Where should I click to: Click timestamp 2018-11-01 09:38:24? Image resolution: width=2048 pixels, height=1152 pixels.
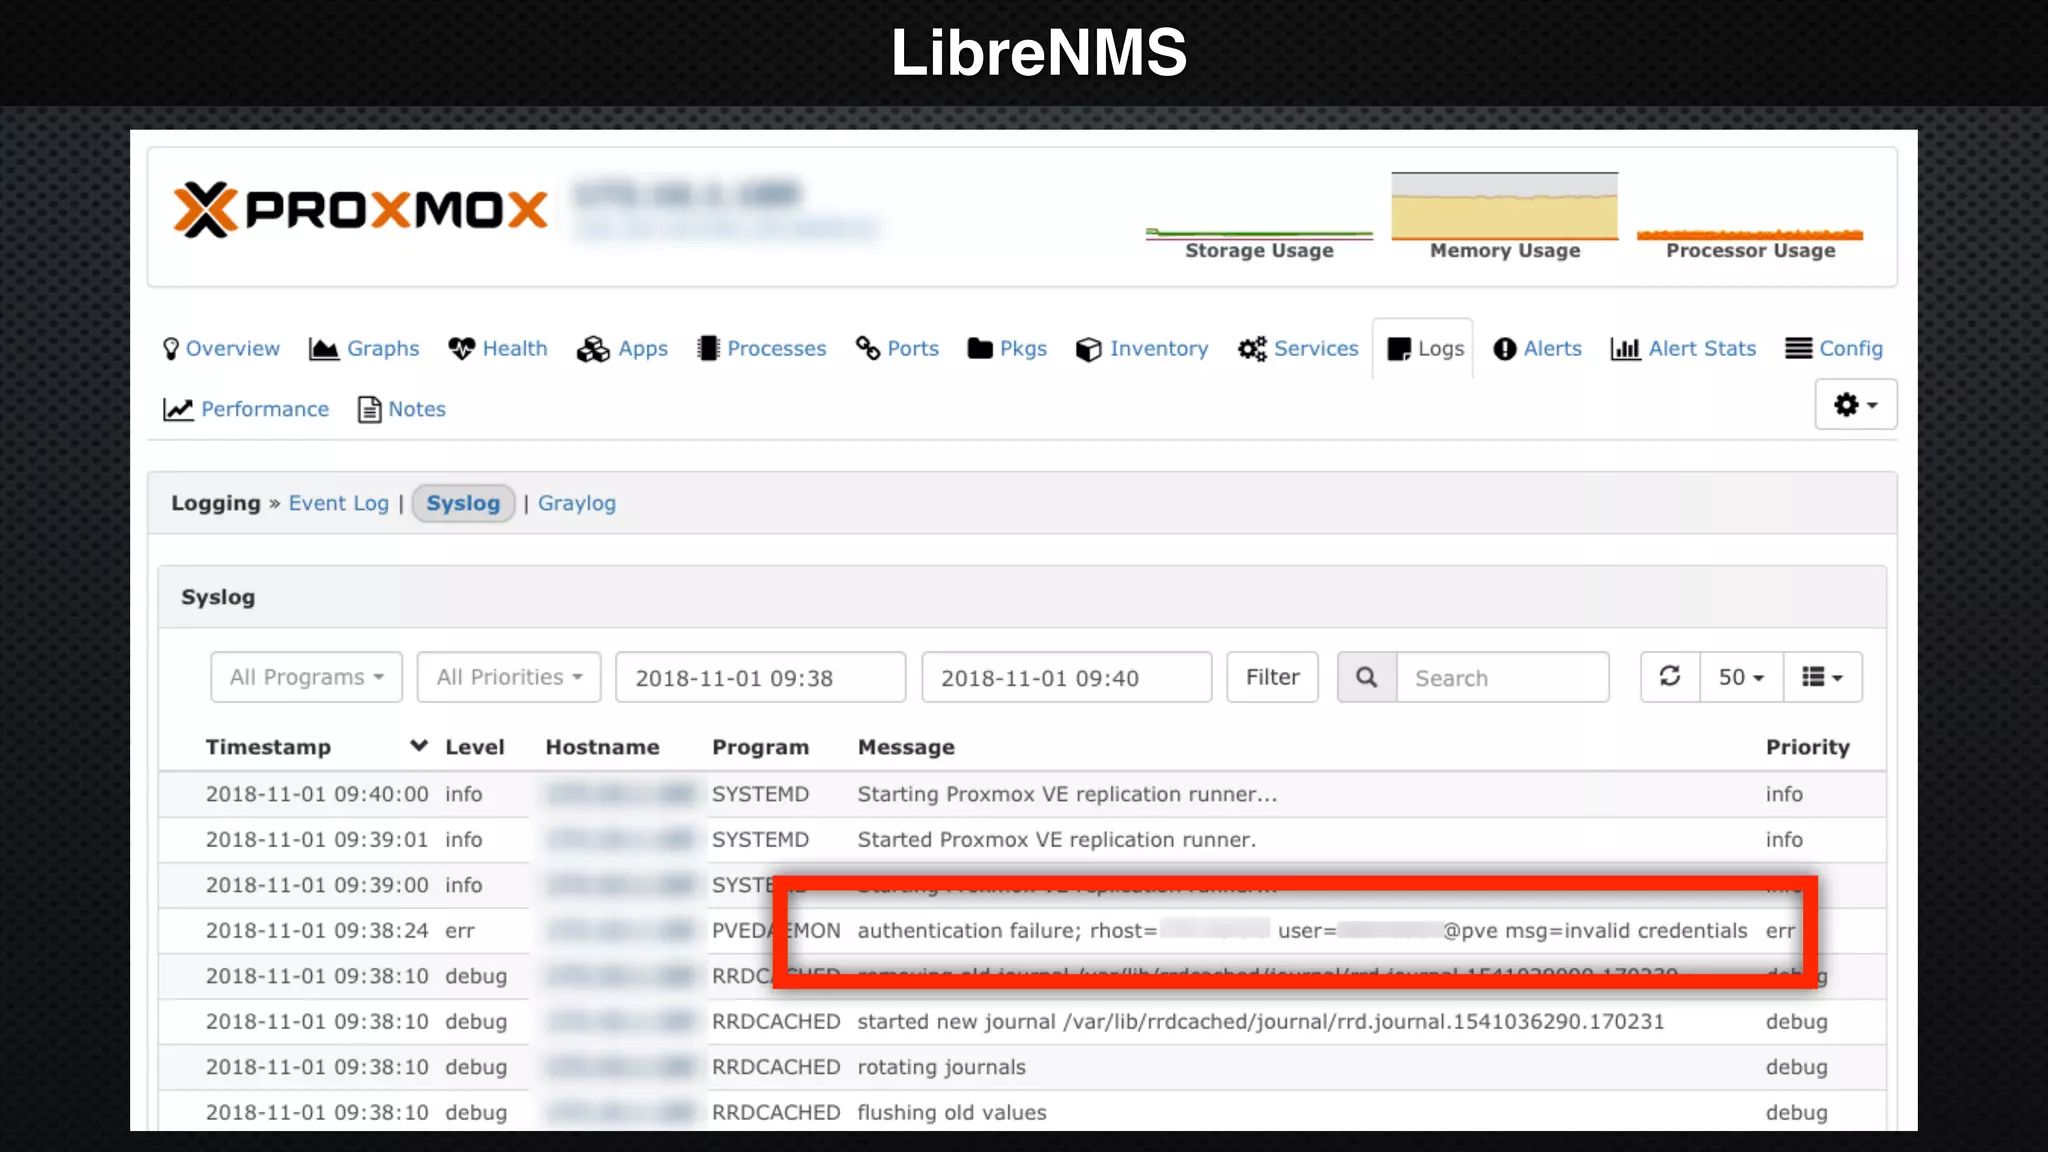pyautogui.click(x=317, y=931)
